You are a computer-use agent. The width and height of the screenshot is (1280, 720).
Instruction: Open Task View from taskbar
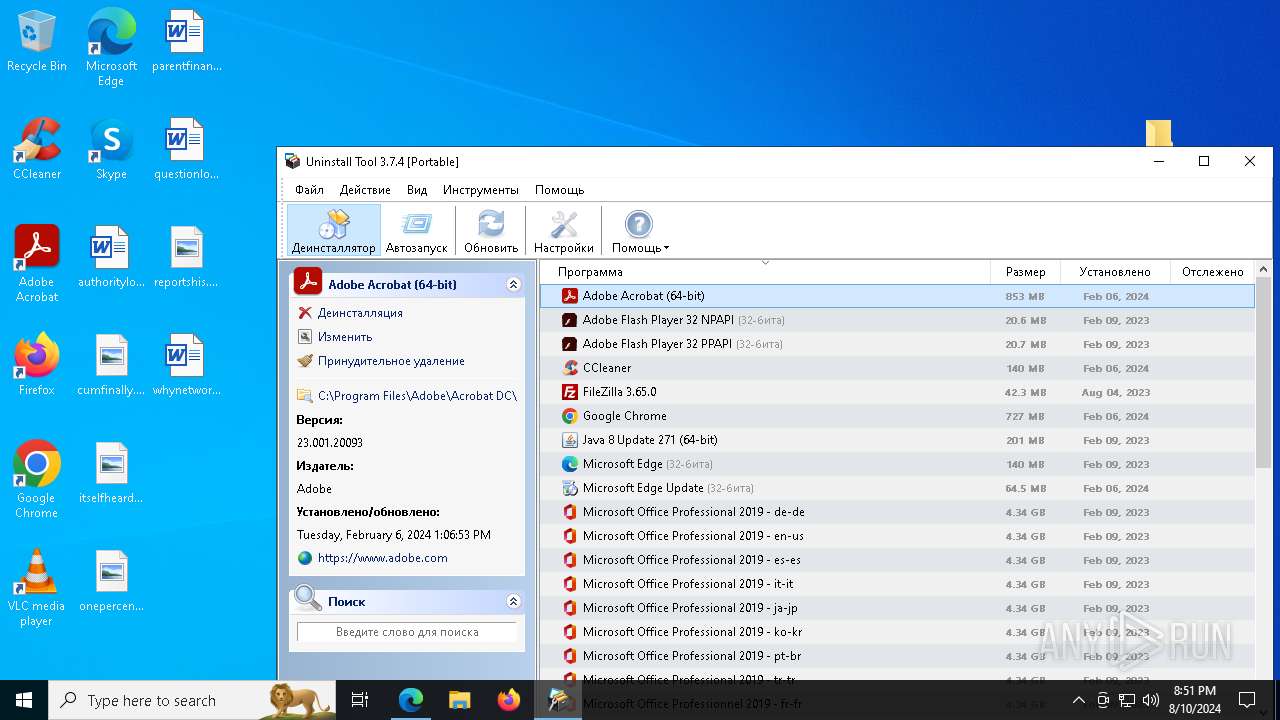coord(360,700)
